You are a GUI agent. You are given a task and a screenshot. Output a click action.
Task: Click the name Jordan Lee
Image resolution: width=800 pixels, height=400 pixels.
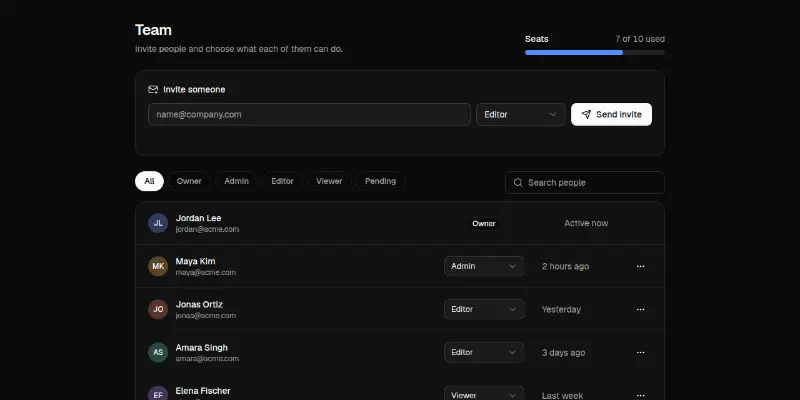(198, 218)
